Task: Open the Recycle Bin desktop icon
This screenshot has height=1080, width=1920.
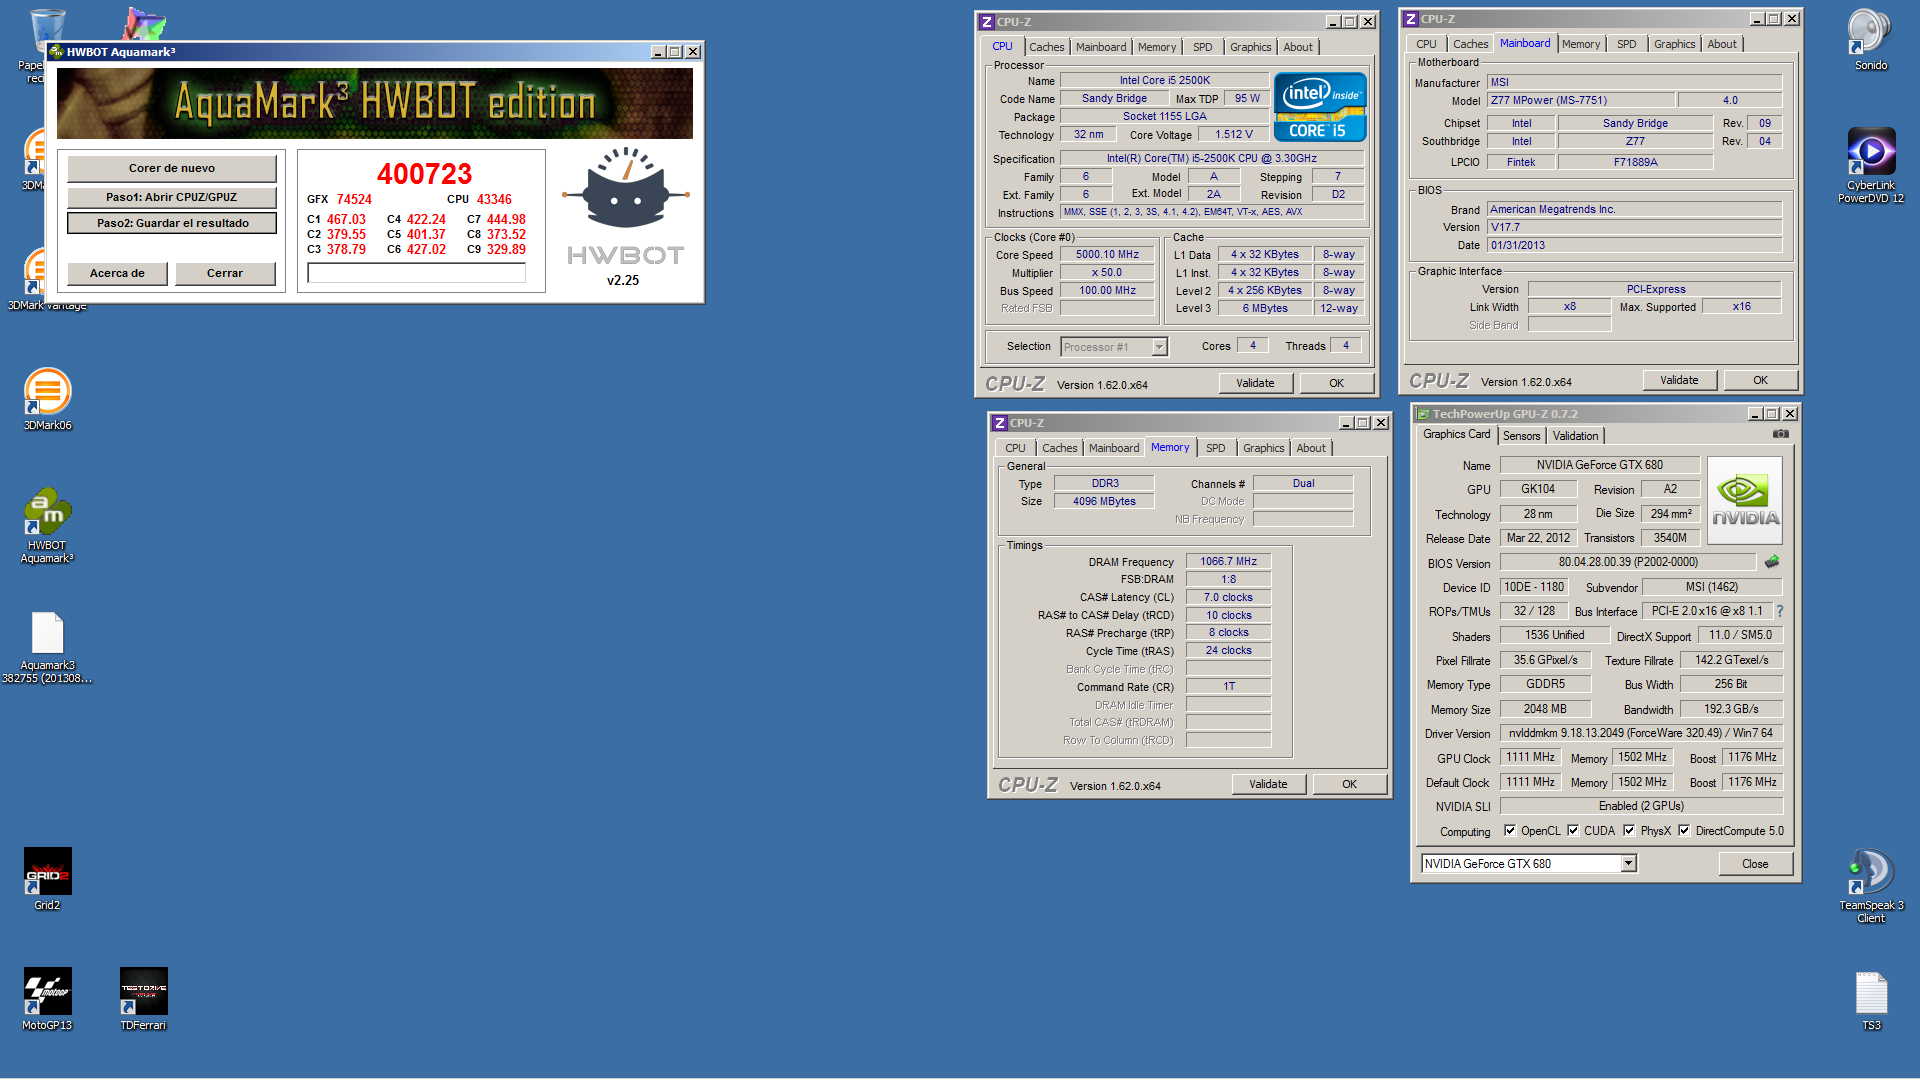Action: pyautogui.click(x=47, y=32)
